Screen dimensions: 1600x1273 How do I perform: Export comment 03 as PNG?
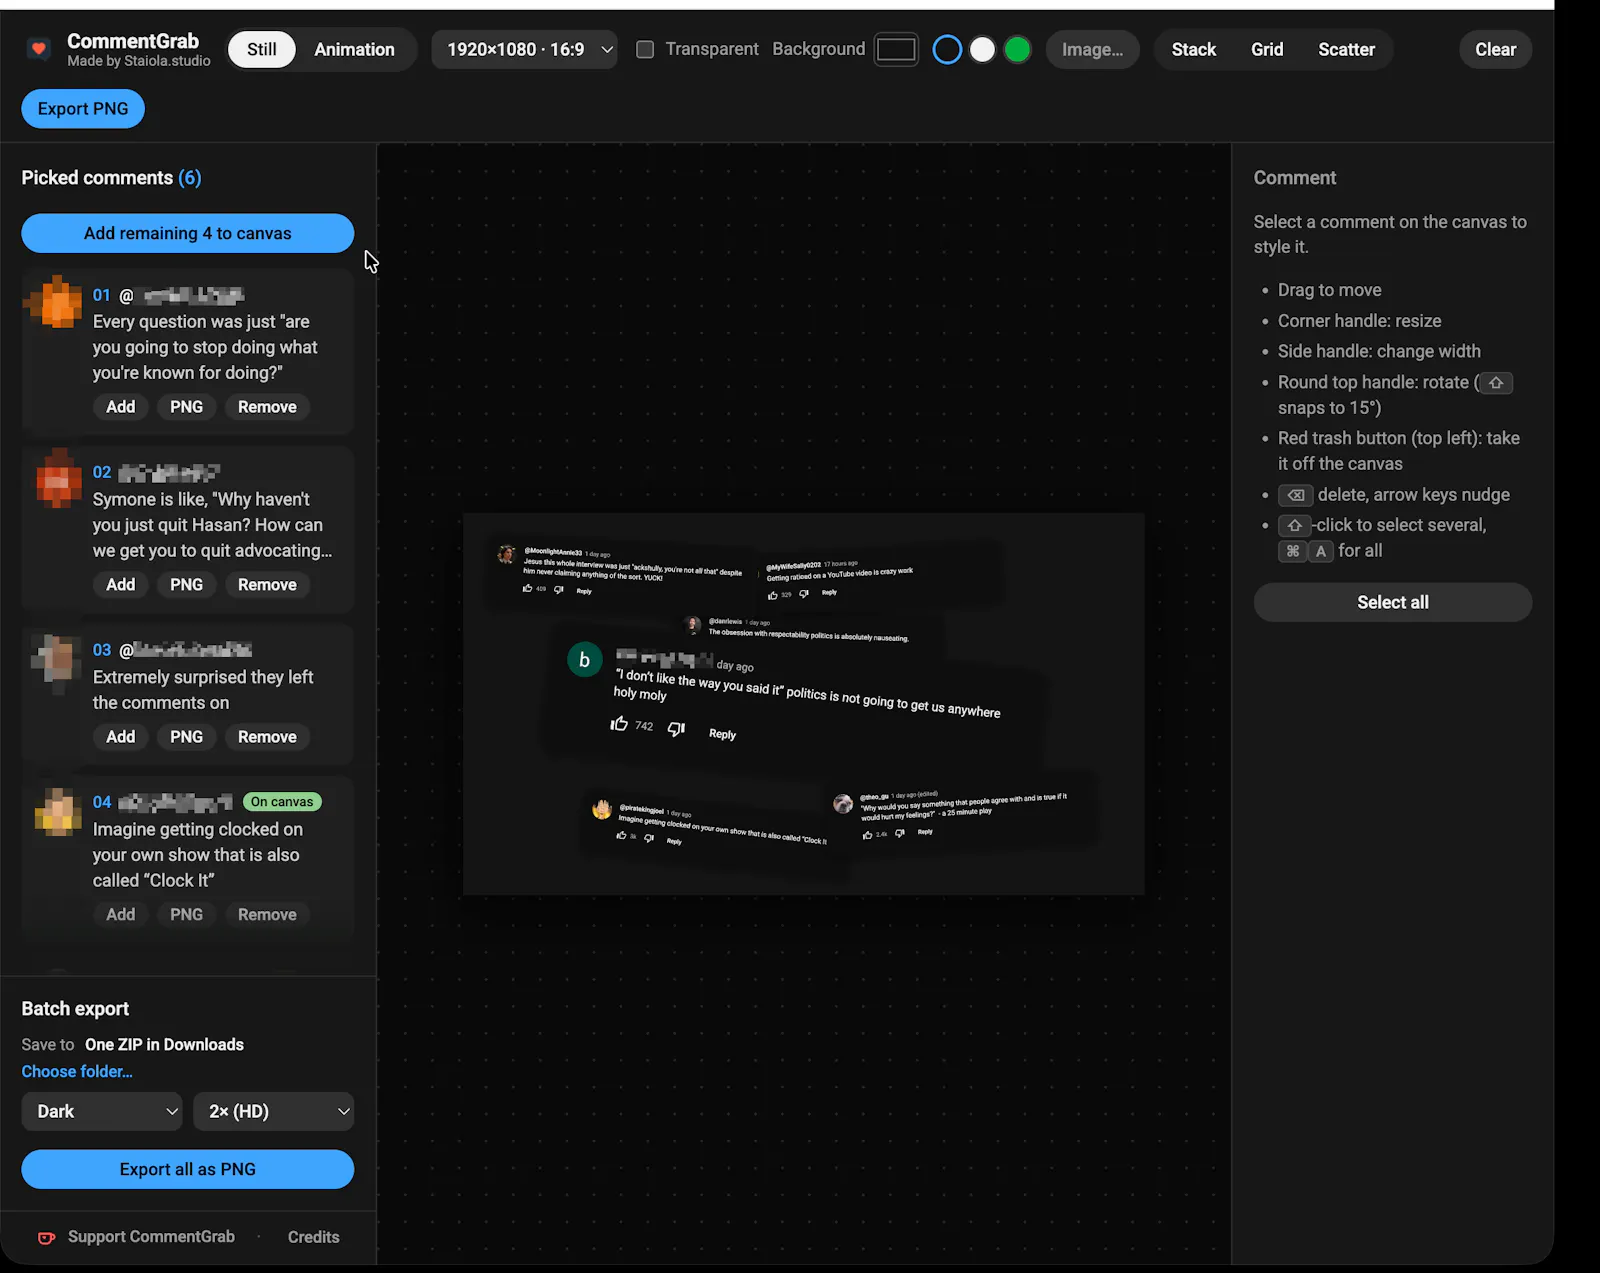coord(186,737)
